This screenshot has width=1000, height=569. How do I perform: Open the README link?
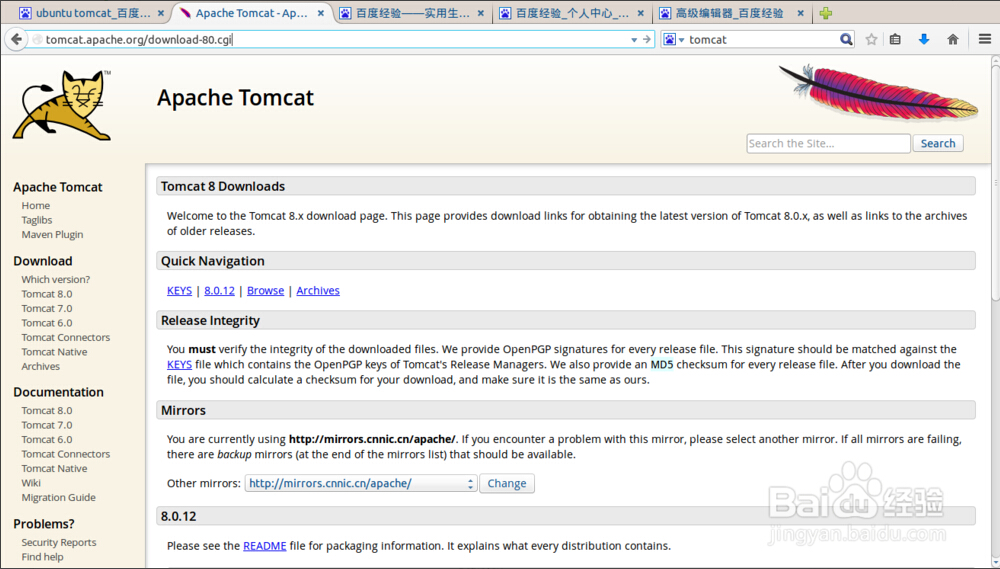click(x=265, y=546)
